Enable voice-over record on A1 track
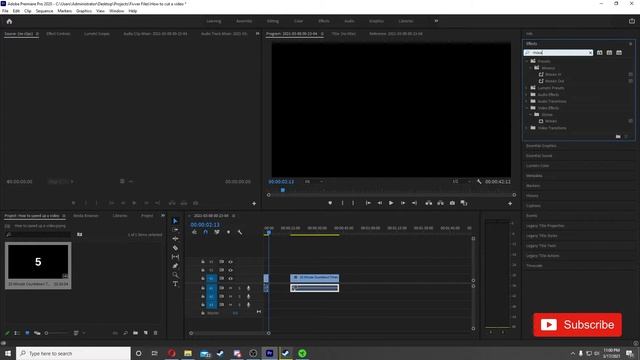 point(249,288)
